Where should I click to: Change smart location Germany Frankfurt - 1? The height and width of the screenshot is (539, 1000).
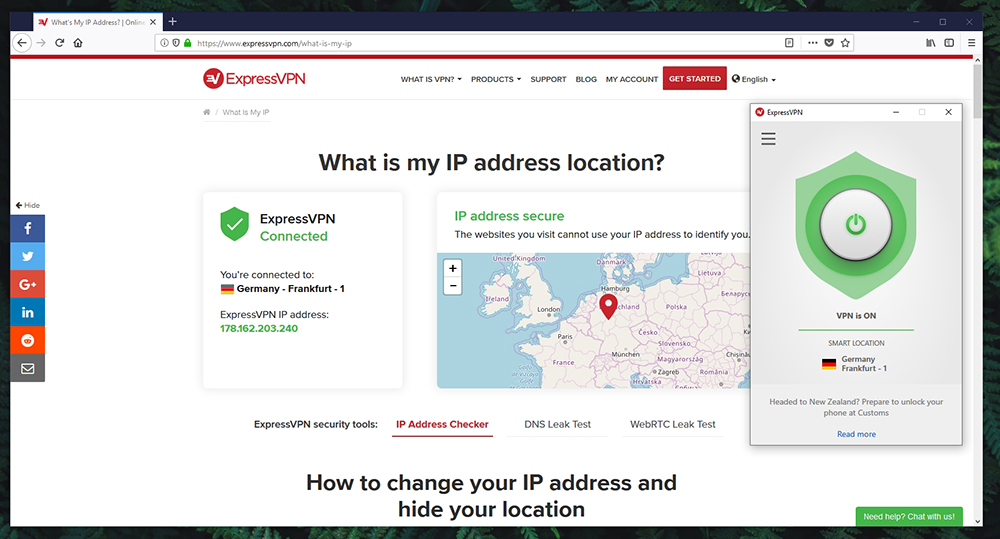click(x=855, y=364)
